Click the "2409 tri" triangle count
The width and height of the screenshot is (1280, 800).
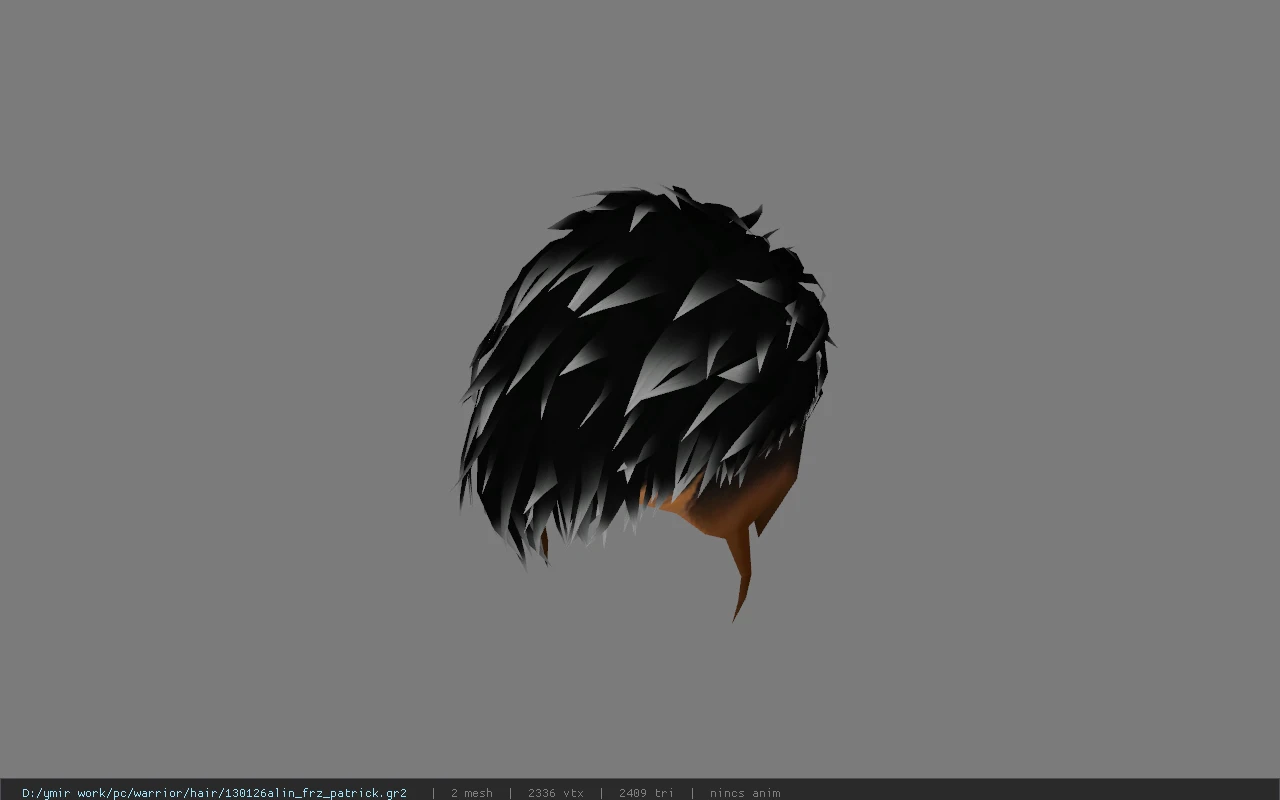(x=646, y=793)
